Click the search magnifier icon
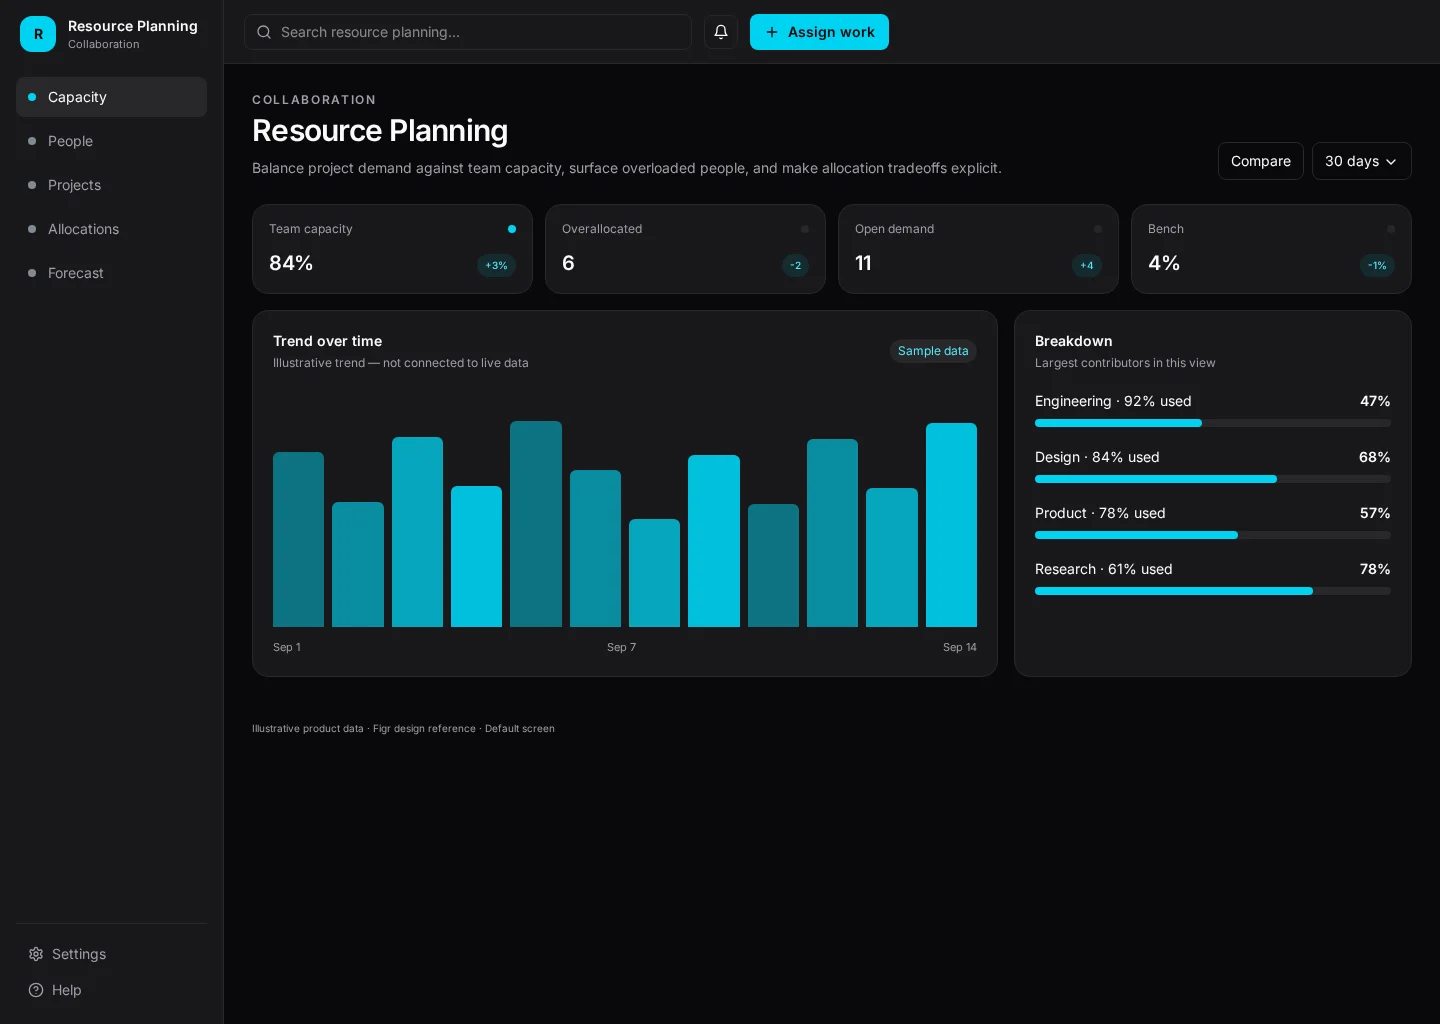The width and height of the screenshot is (1440, 1024). click(264, 32)
